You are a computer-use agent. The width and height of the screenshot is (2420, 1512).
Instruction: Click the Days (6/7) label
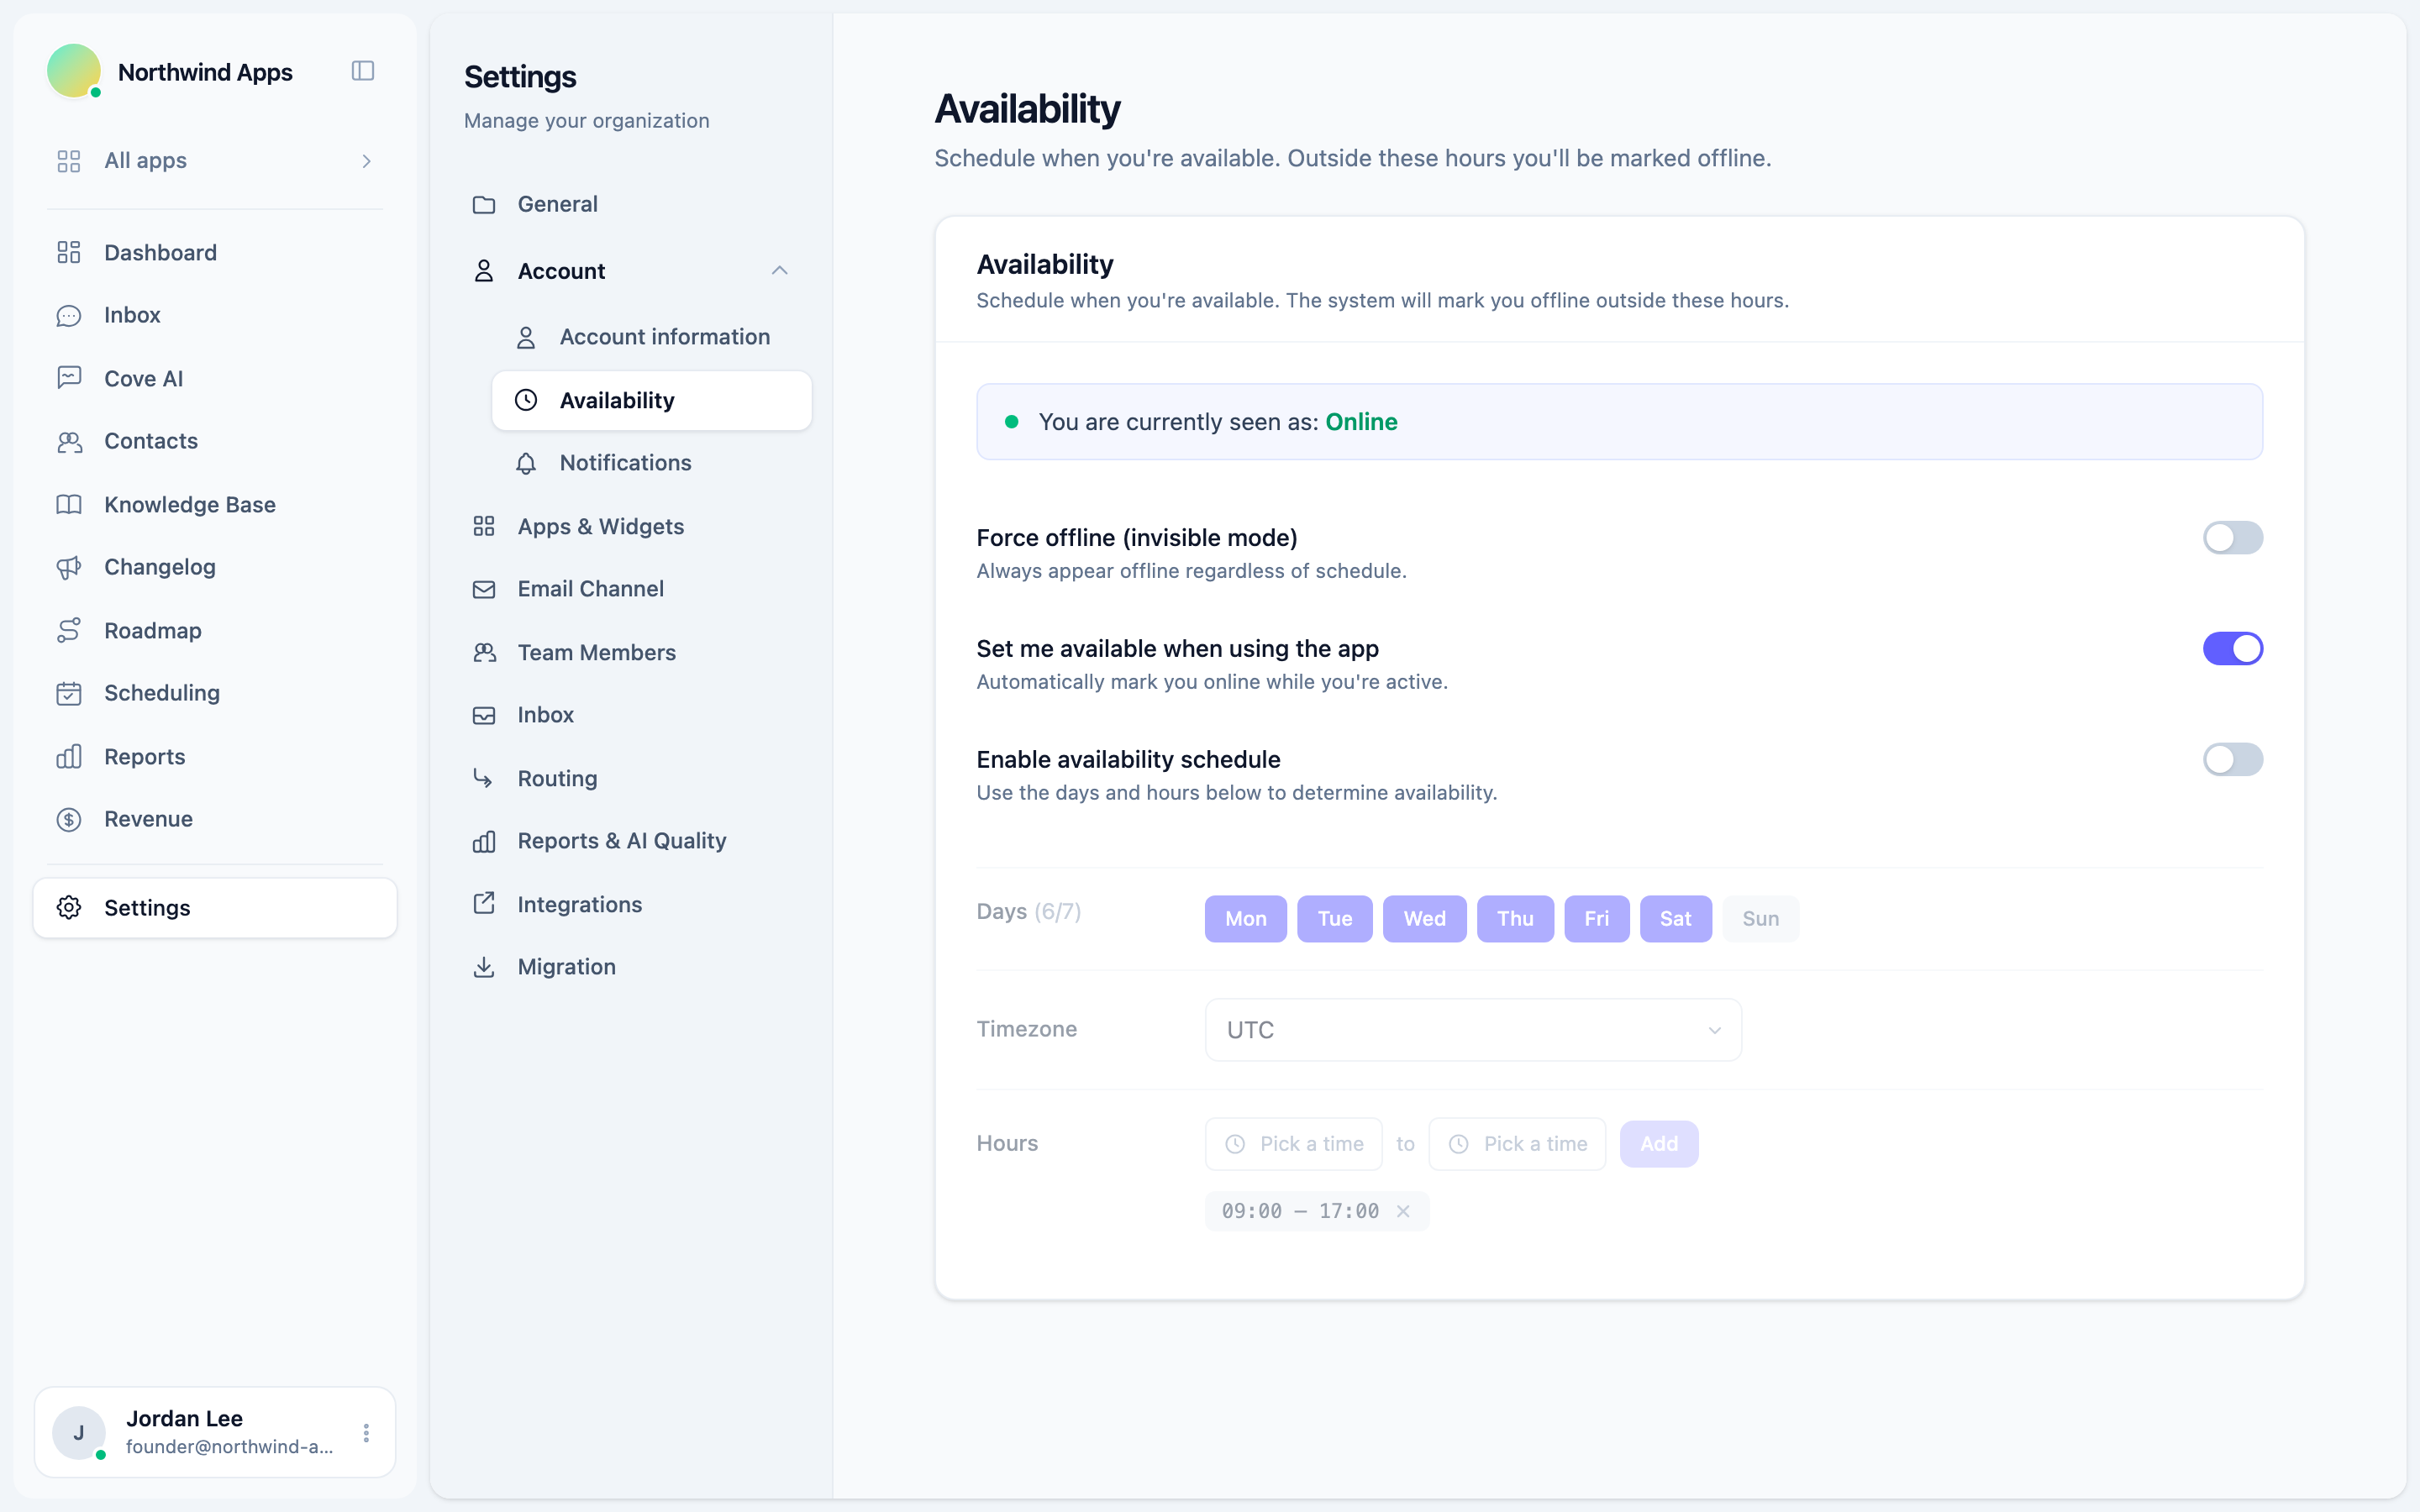click(x=1028, y=911)
